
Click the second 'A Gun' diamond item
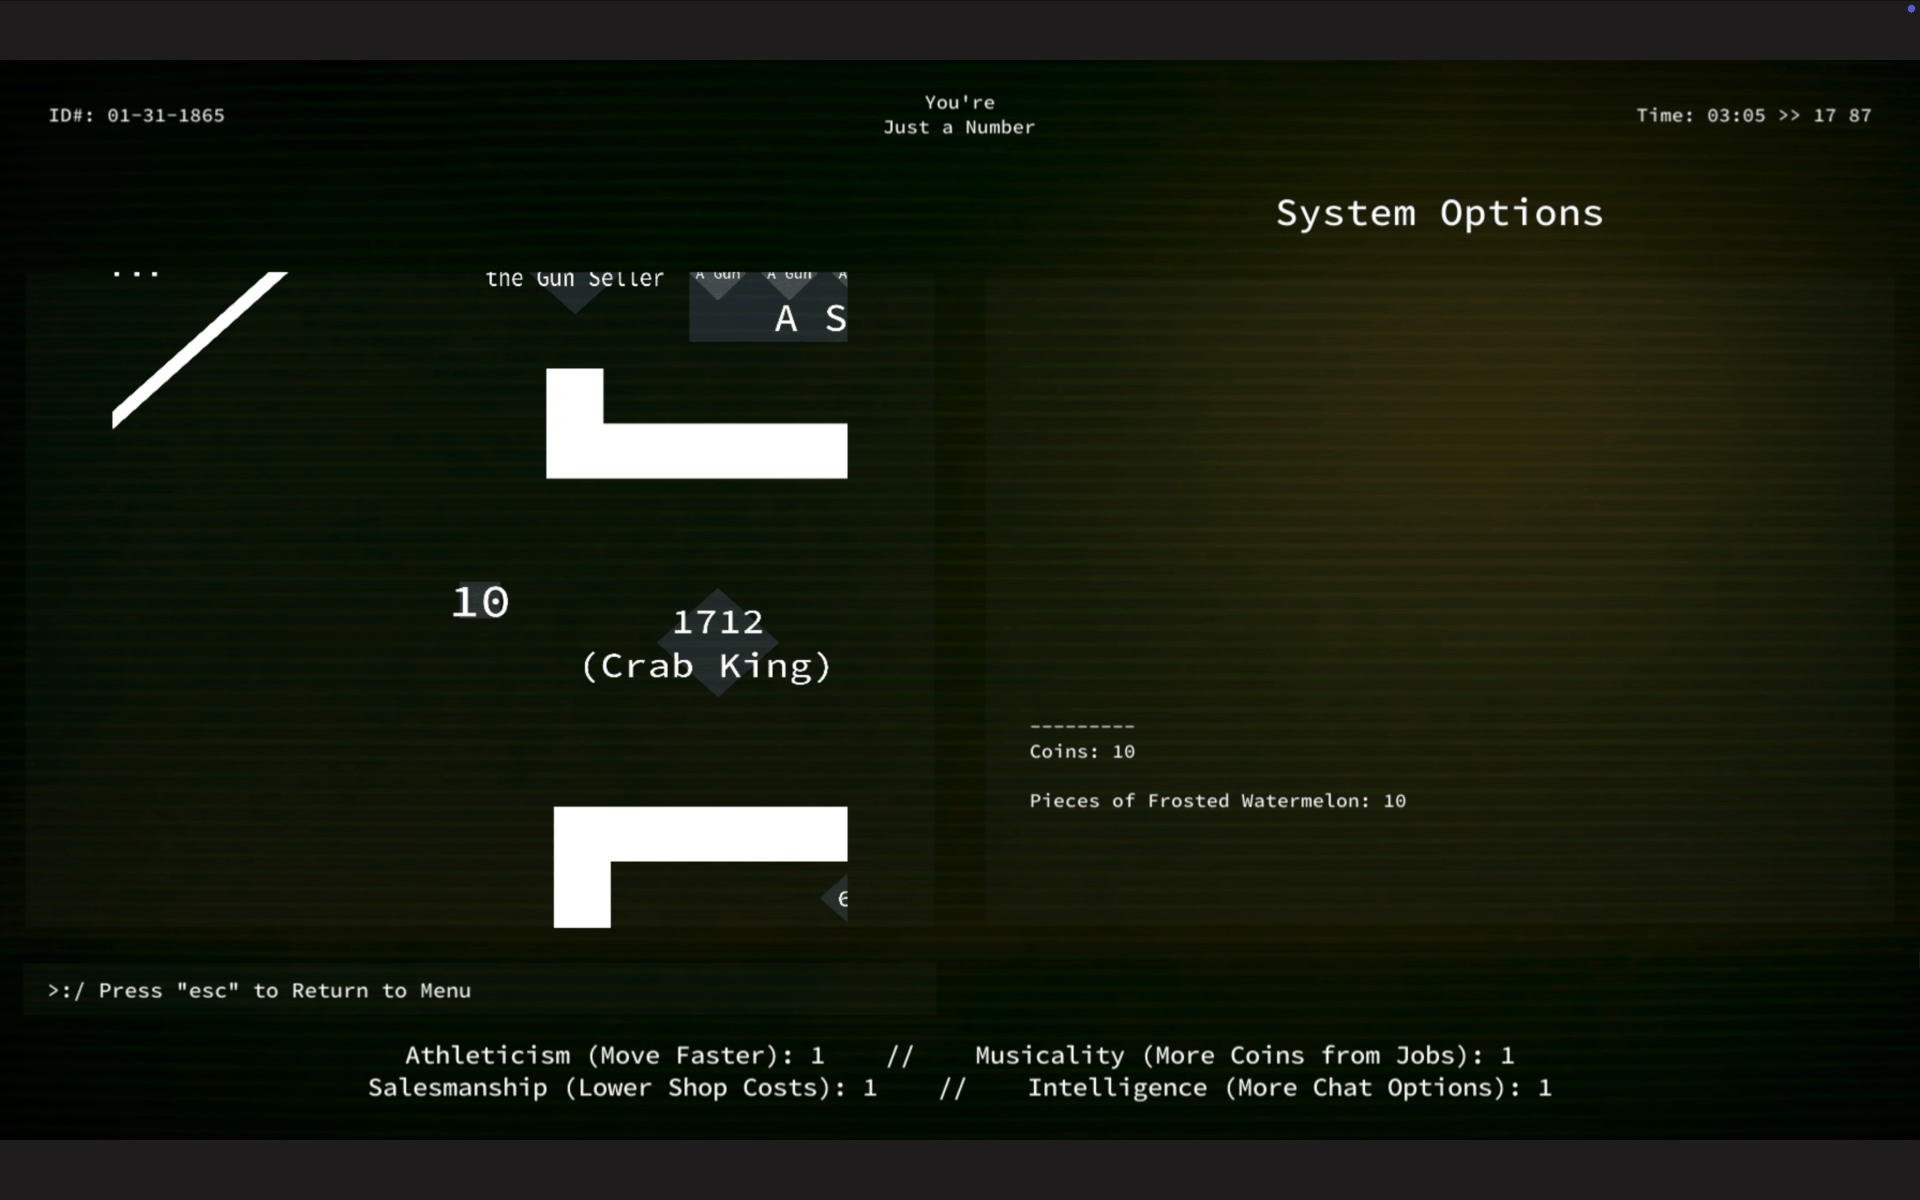pyautogui.click(x=789, y=284)
